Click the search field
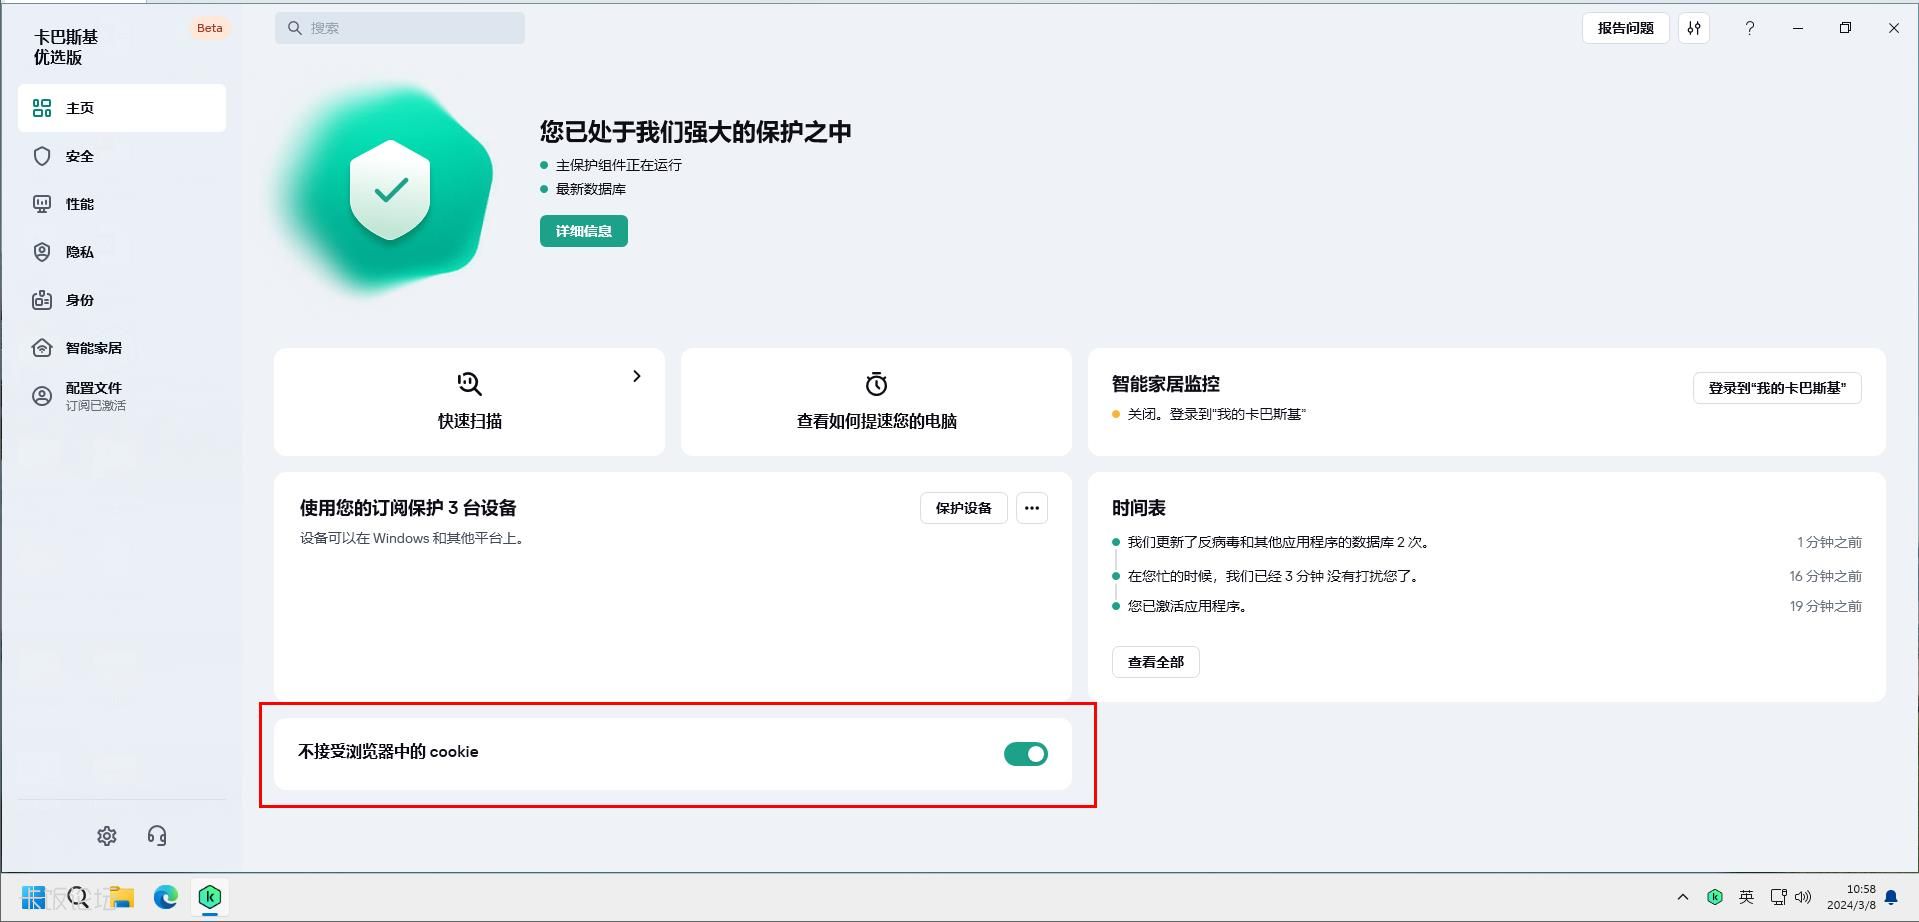Viewport: 1919px width, 922px height. point(400,28)
